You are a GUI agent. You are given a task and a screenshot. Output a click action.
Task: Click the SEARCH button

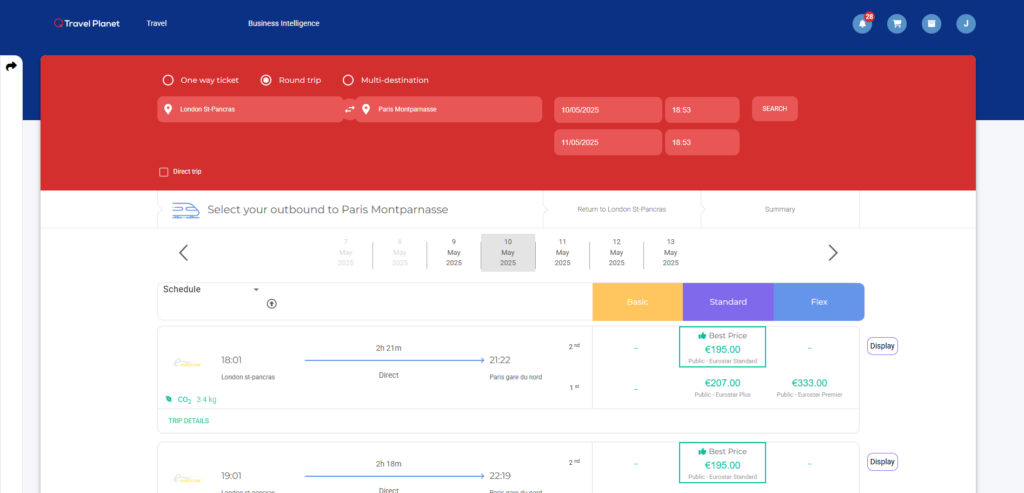point(775,109)
